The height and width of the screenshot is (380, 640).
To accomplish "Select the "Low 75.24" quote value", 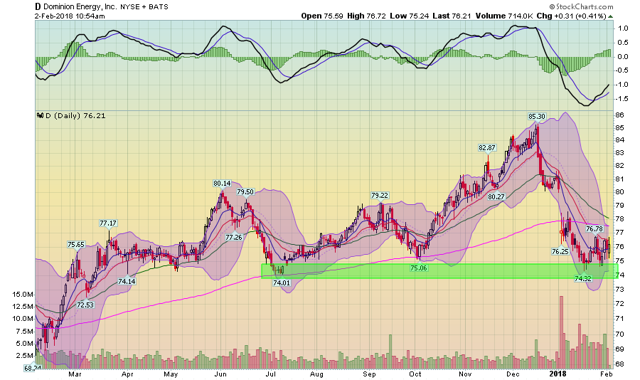I will (x=409, y=16).
